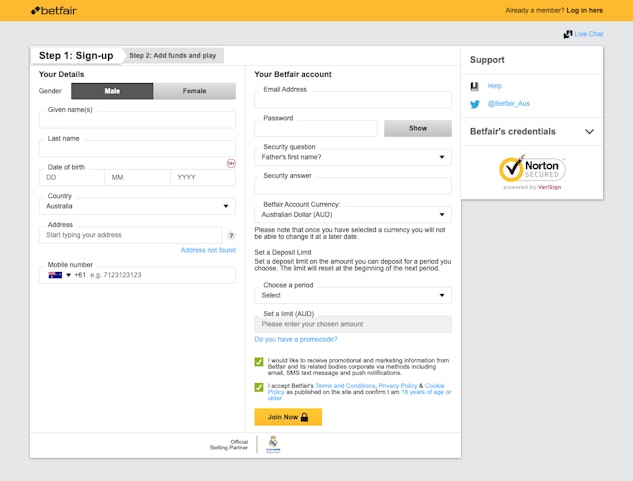The height and width of the screenshot is (481, 633).
Task: Switch to Step 1: Sign-up tab
Action: pyautogui.click(x=76, y=56)
